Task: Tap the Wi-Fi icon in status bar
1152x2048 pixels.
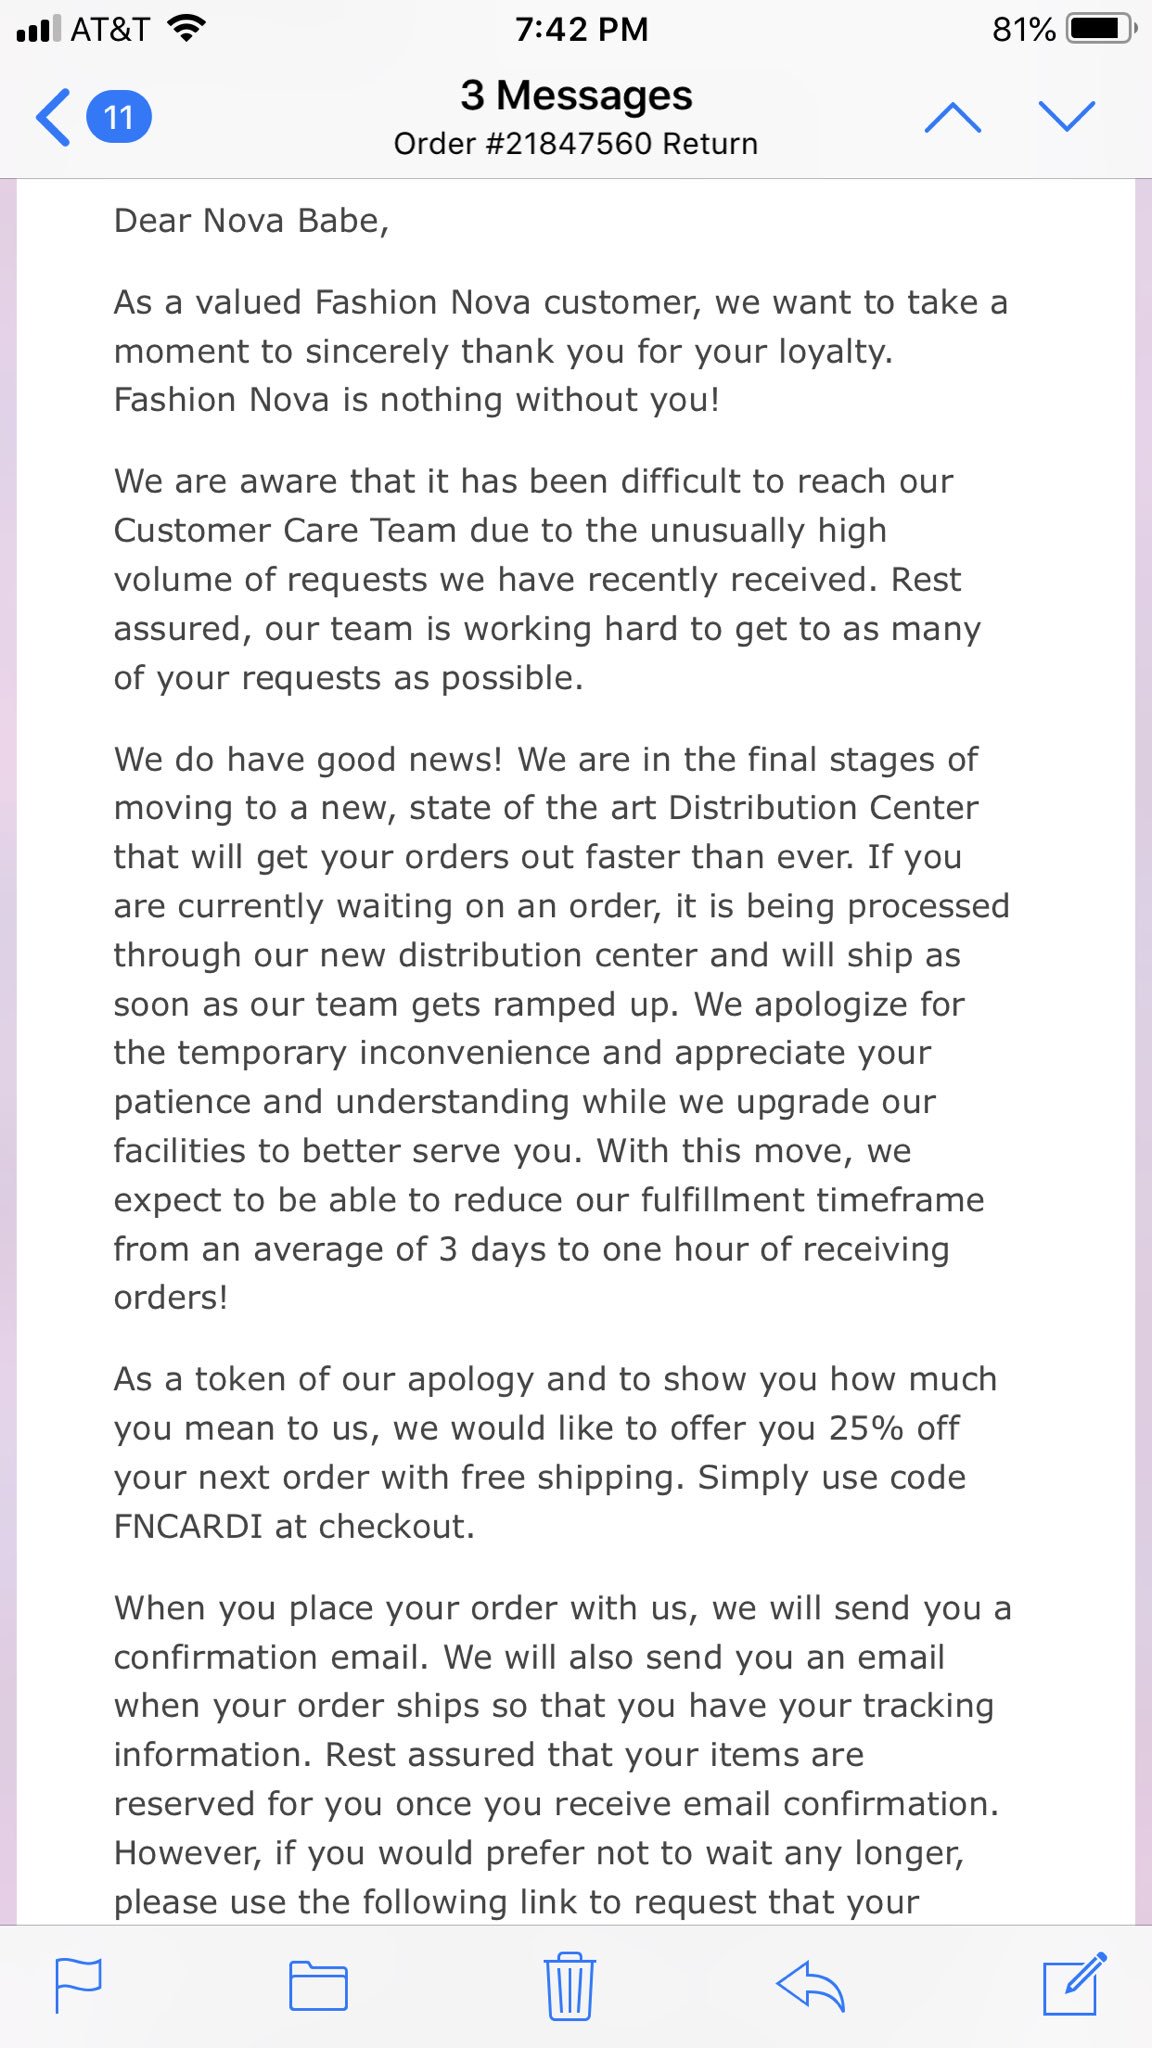Action: point(186,28)
